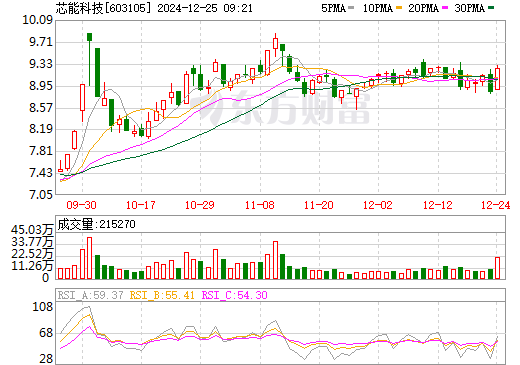Screen dimensions: 520x365
Task: Click the 成交量:215270 volume label
Action: point(96,224)
